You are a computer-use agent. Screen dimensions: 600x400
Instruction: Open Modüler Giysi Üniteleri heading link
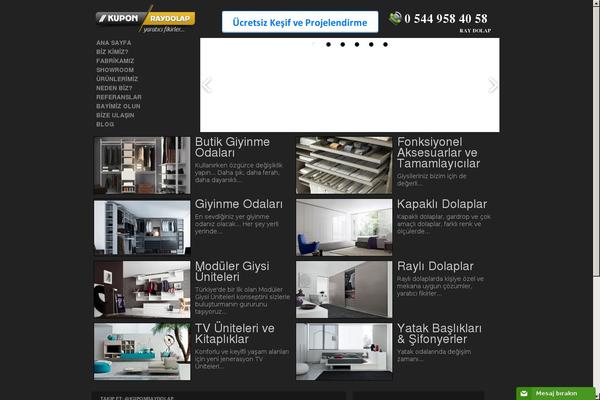click(232, 271)
